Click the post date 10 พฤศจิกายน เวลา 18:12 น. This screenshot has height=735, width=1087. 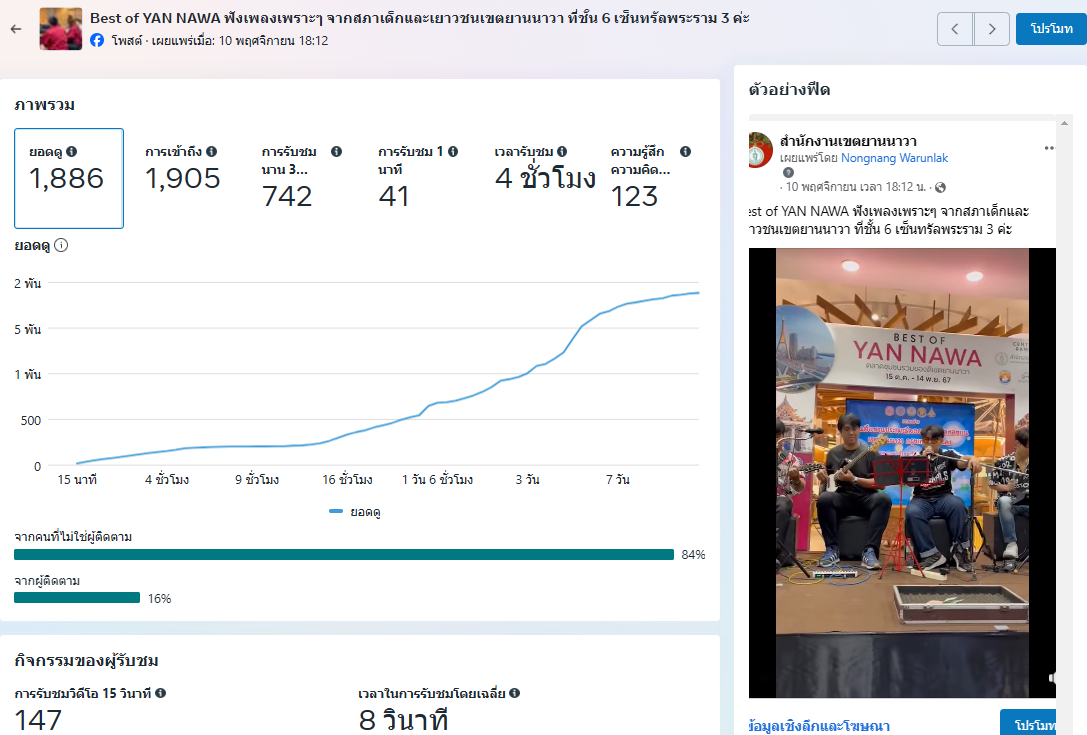pyautogui.click(x=855, y=187)
